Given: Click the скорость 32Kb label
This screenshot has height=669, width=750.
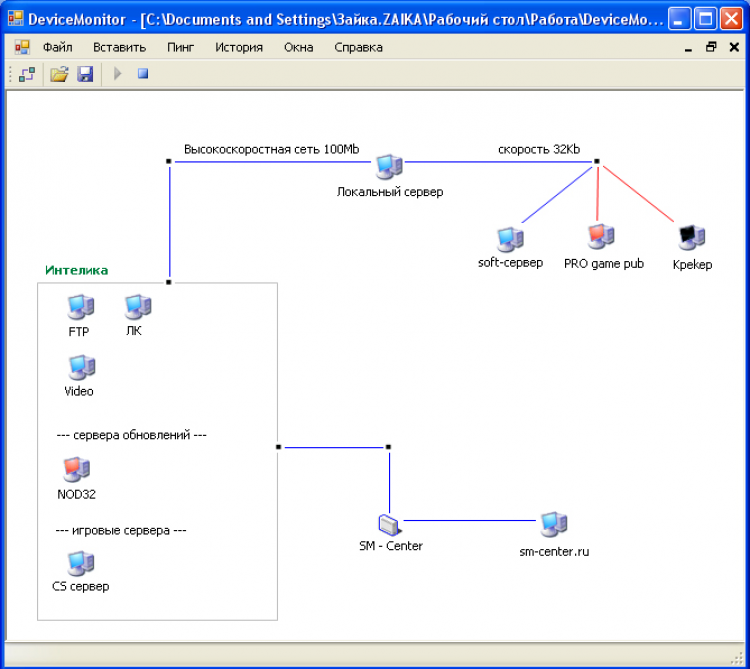Looking at the screenshot, I should pyautogui.click(x=539, y=149).
